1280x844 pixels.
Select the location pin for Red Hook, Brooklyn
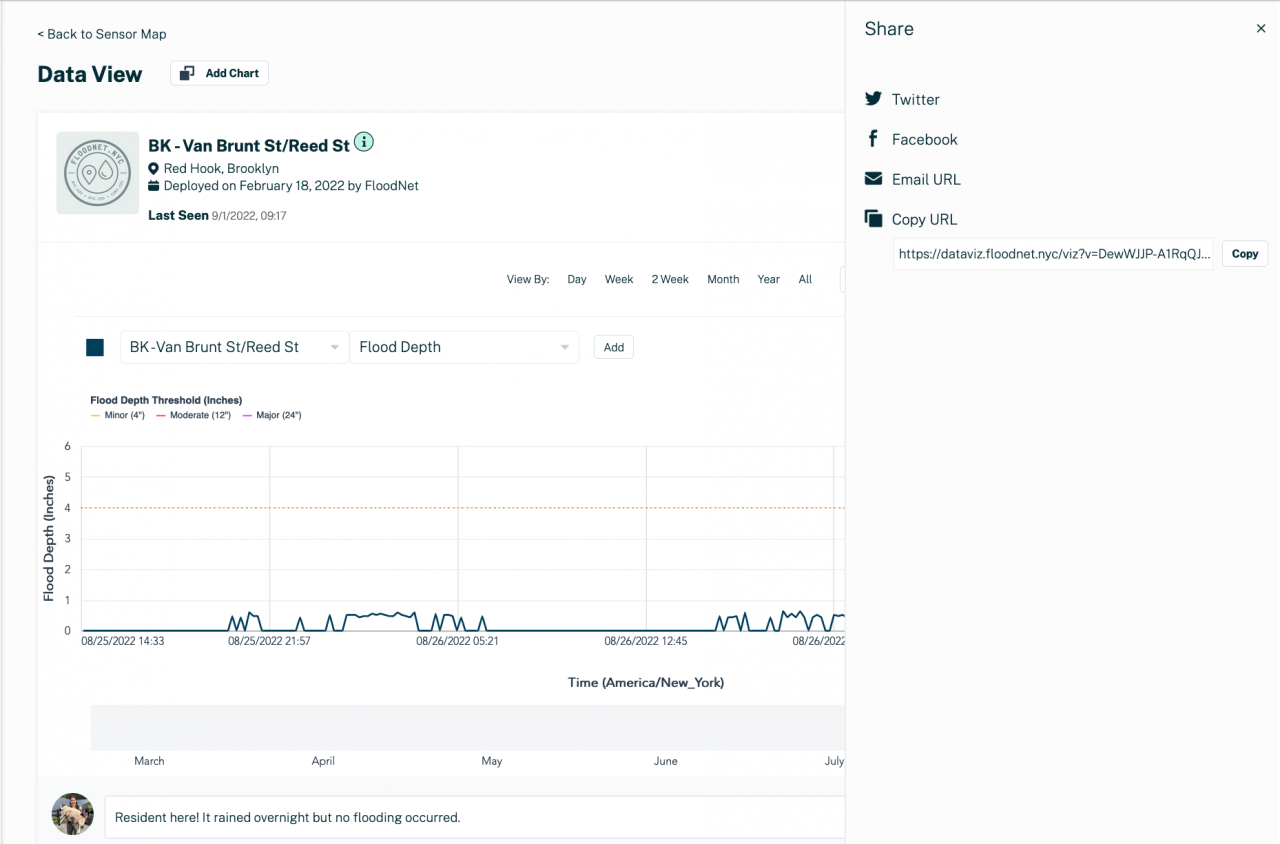(x=152, y=168)
